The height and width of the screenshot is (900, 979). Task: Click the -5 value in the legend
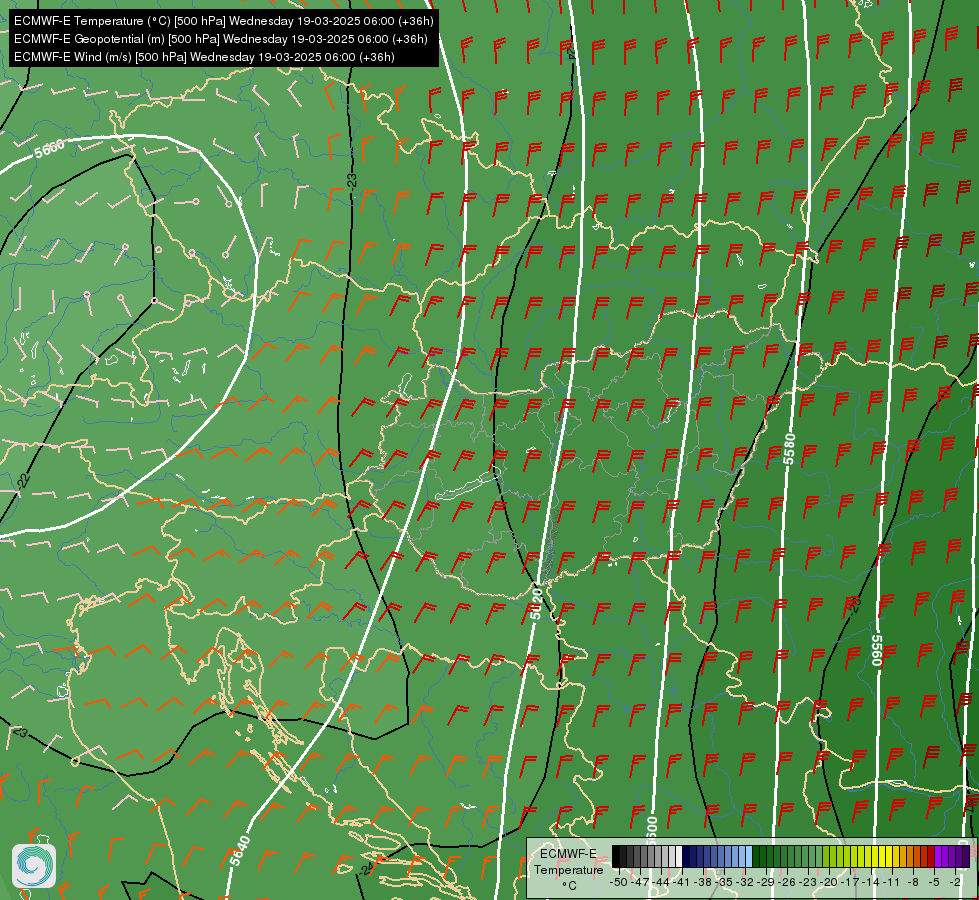coord(934,882)
